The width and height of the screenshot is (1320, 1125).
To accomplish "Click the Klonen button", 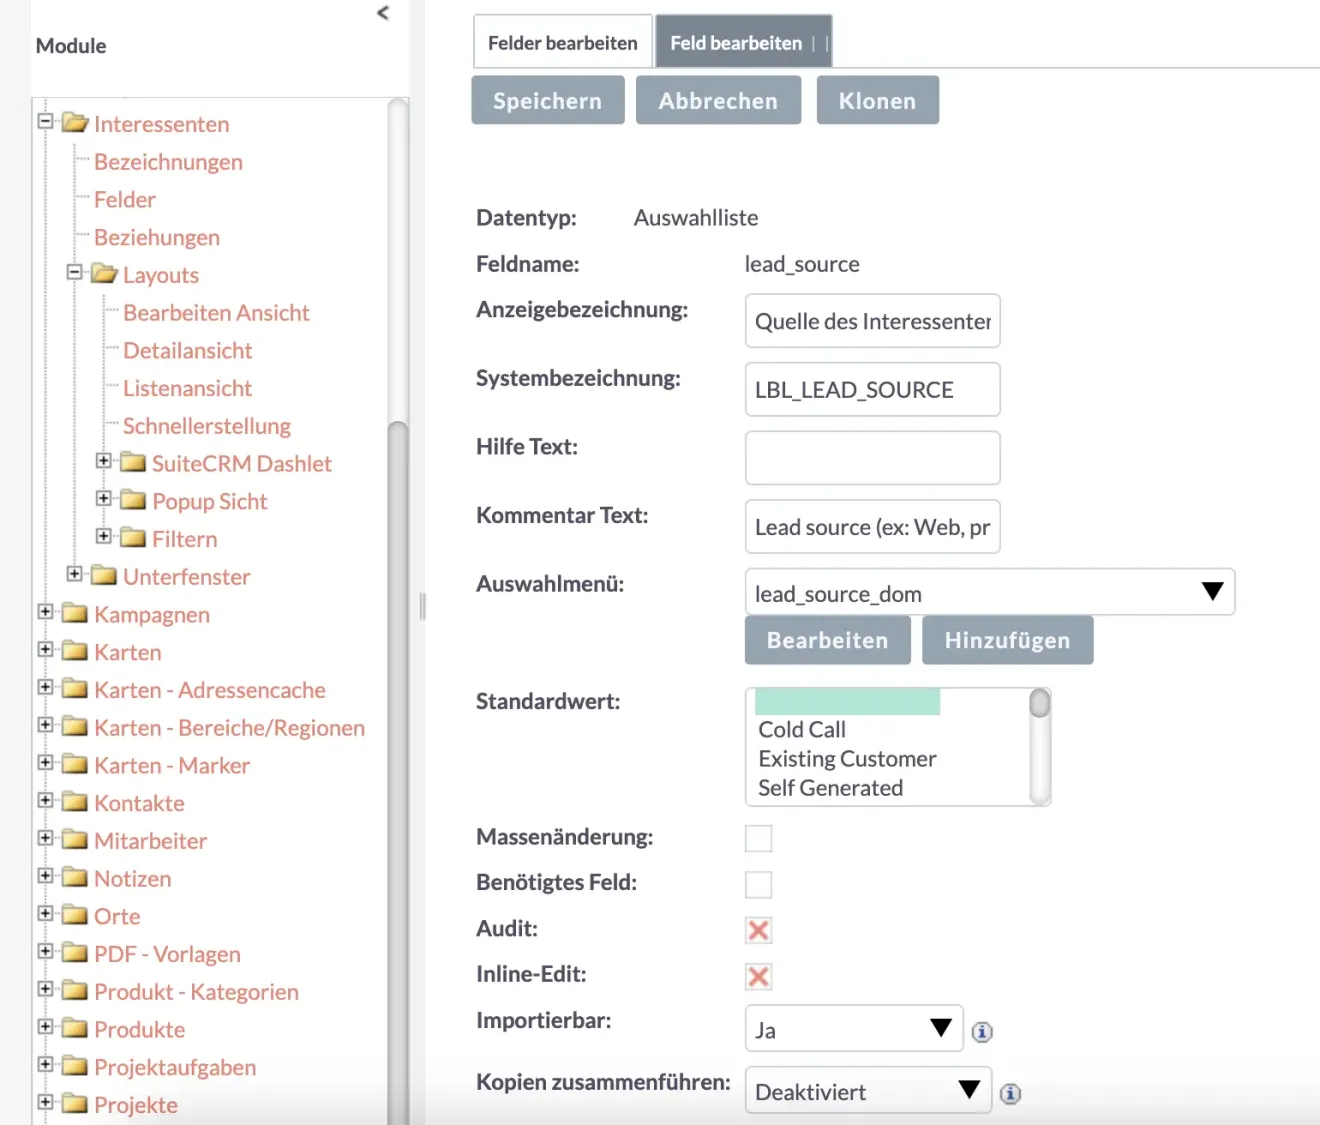I will (877, 100).
